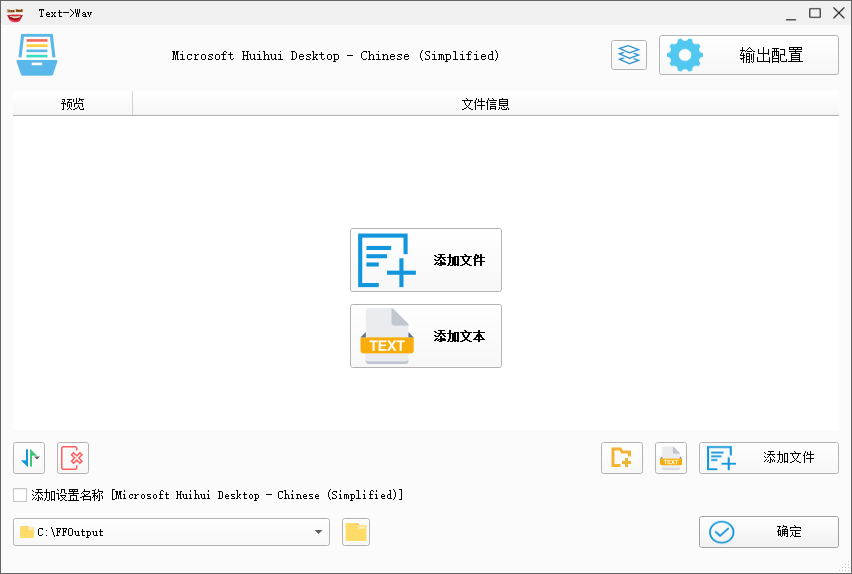Open the app logo drawer icon
The height and width of the screenshot is (574, 852).
[36, 55]
